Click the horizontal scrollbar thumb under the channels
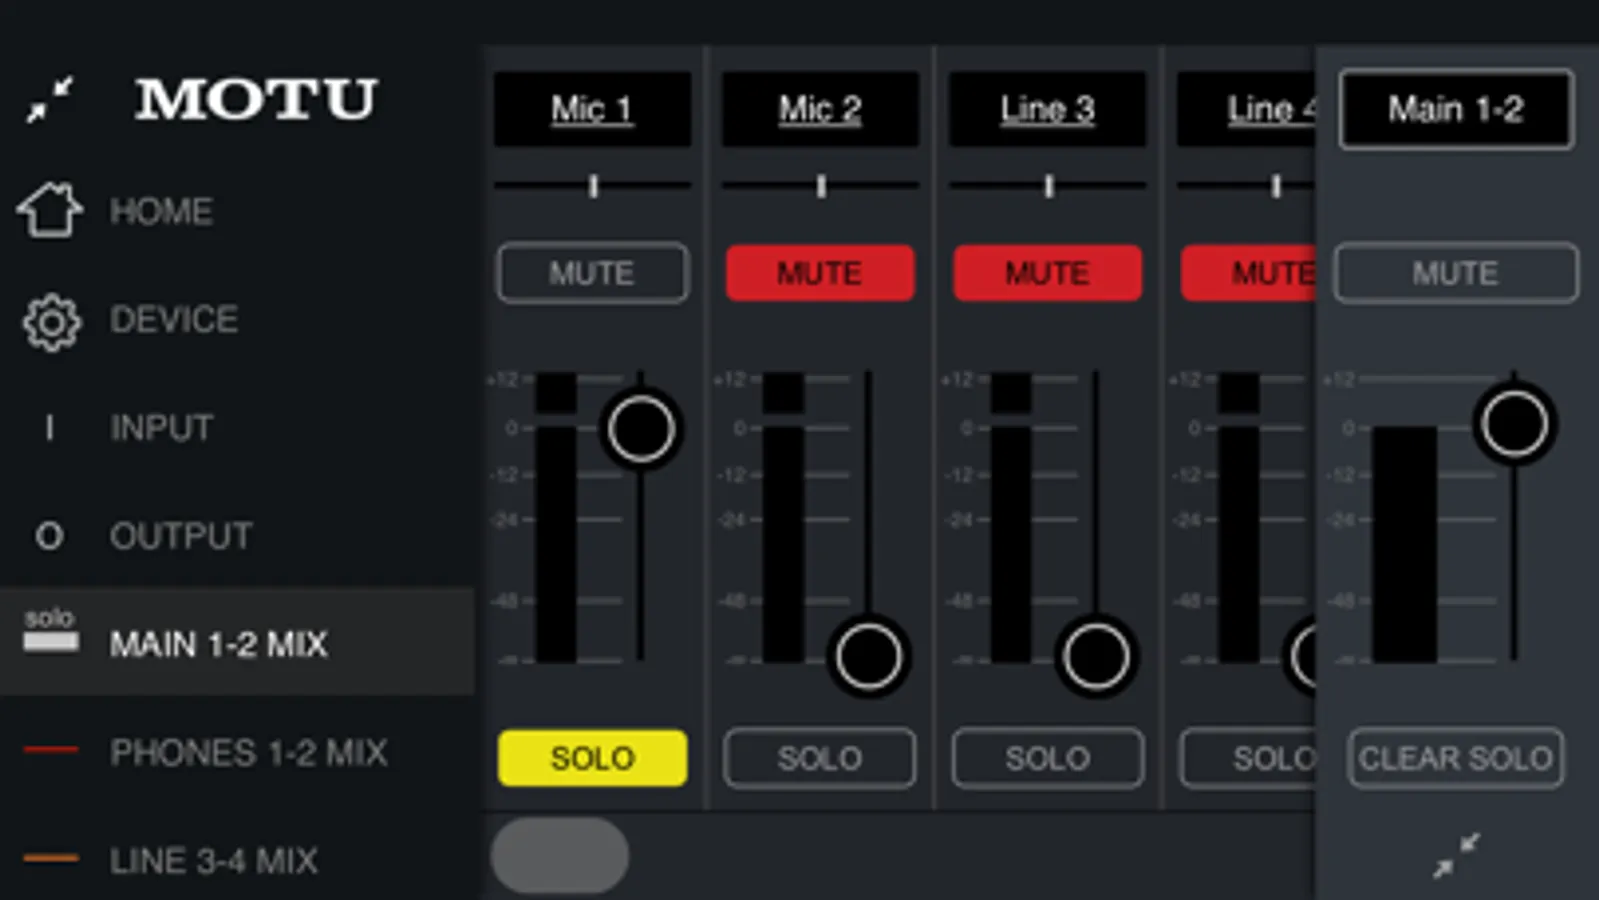 560,855
